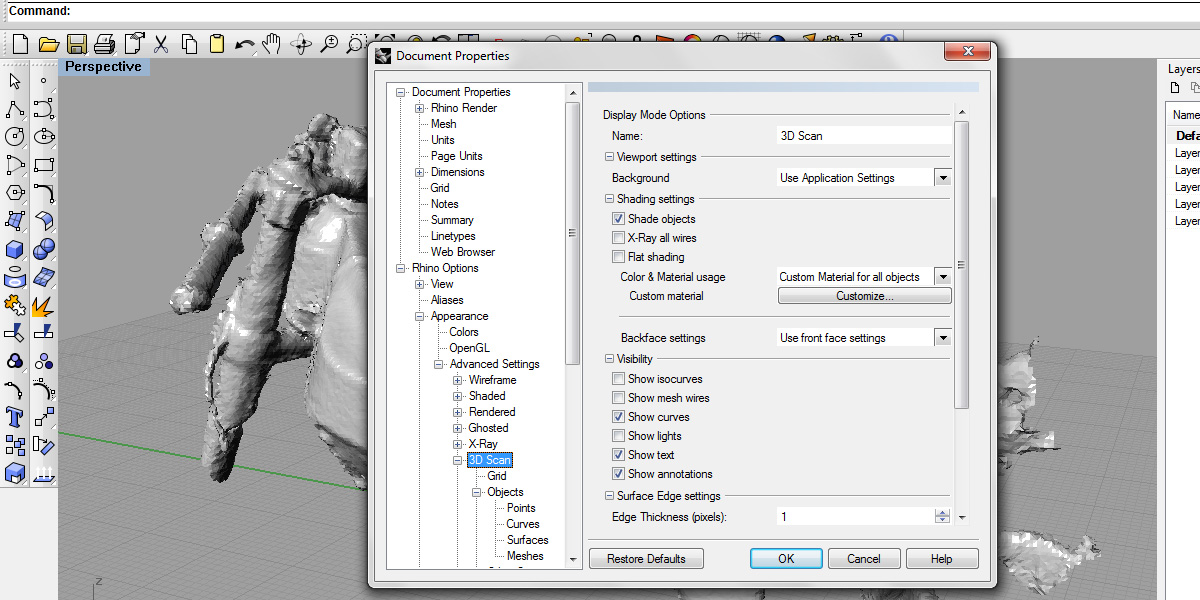Activate the Pan hand tool

[x=272, y=44]
